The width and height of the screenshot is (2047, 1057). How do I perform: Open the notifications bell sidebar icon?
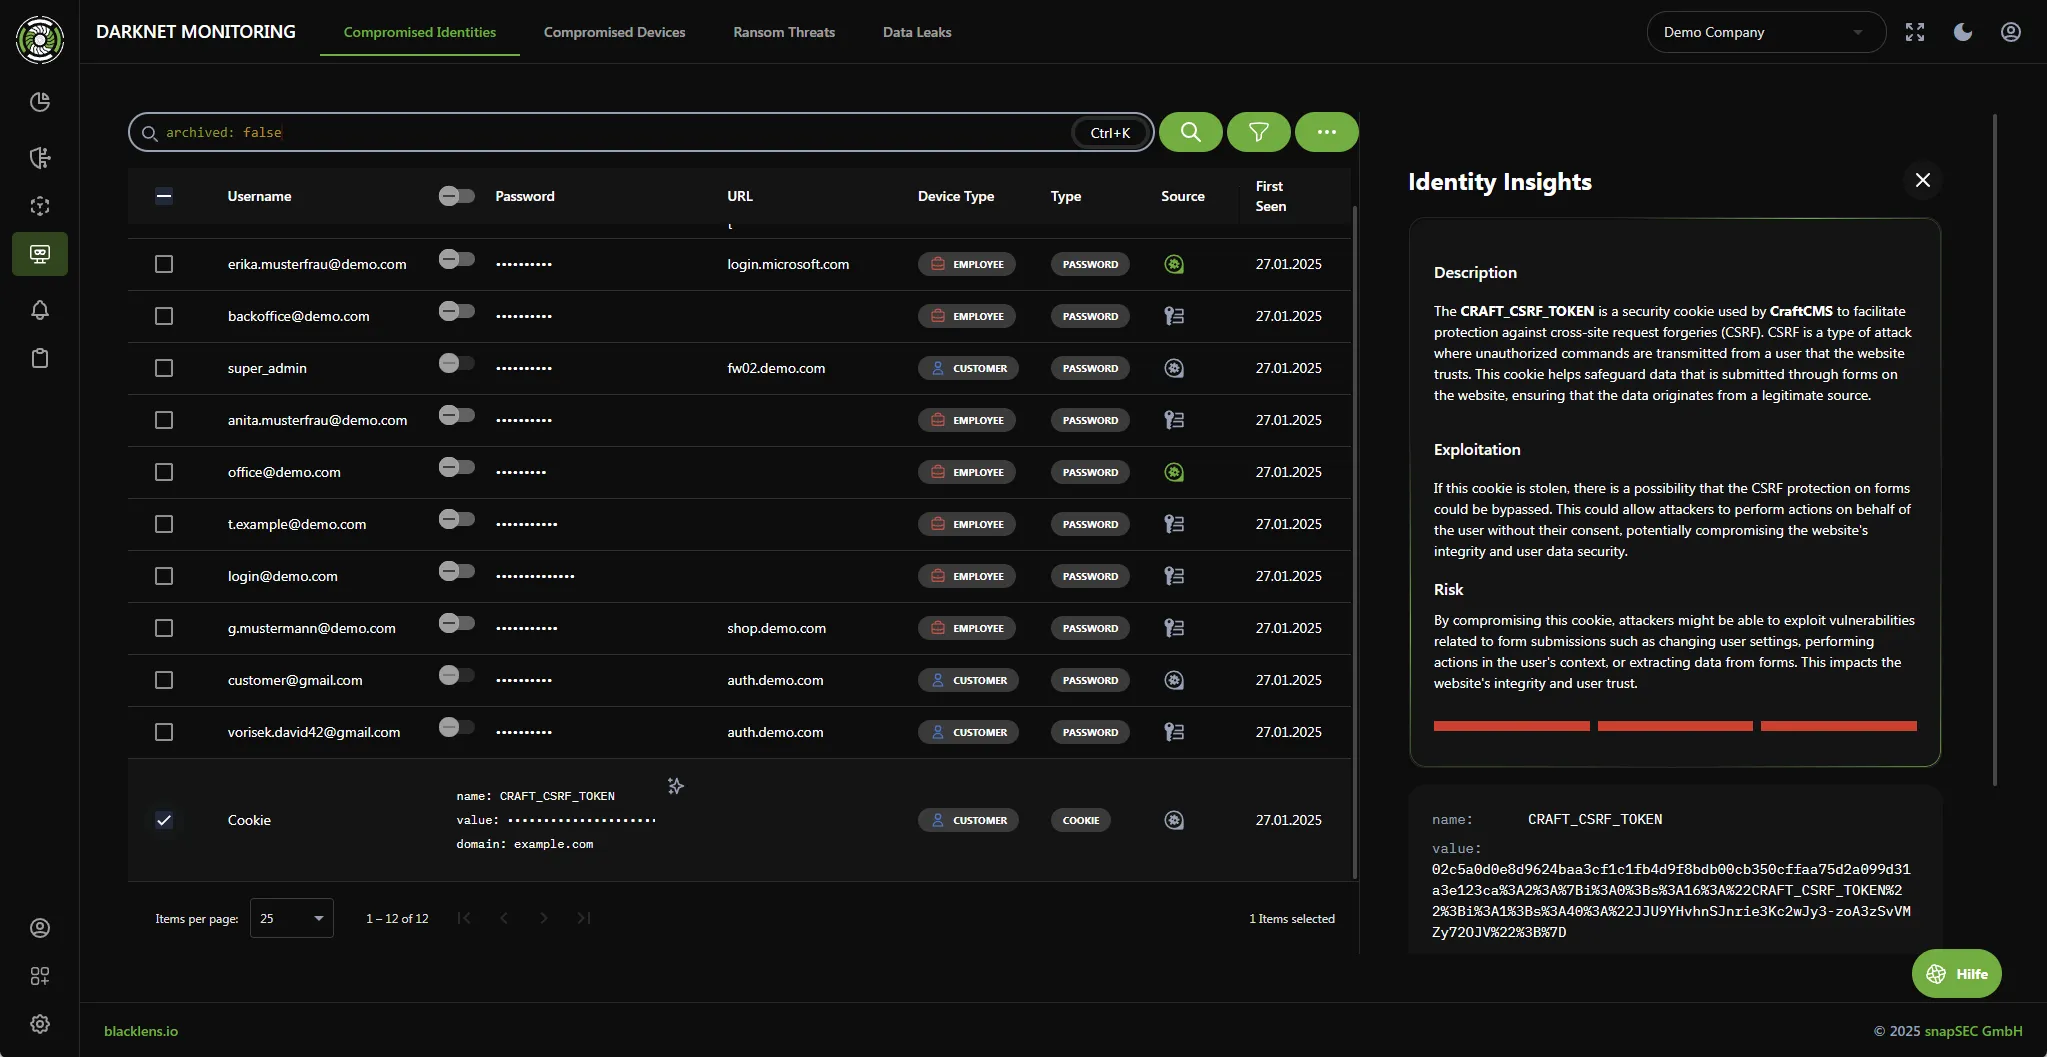(x=40, y=310)
